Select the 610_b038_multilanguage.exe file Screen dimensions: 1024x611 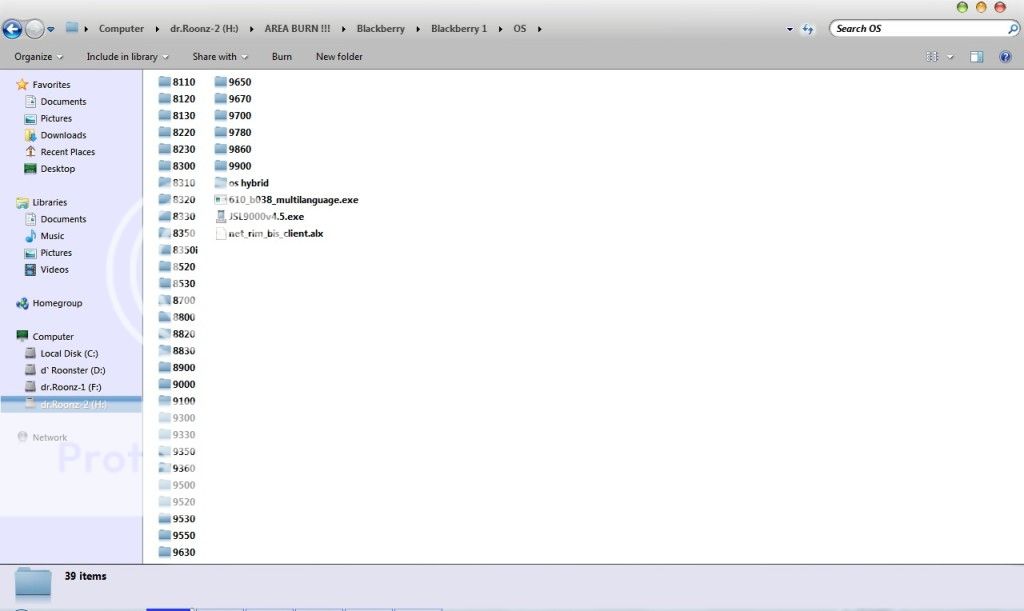click(287, 200)
